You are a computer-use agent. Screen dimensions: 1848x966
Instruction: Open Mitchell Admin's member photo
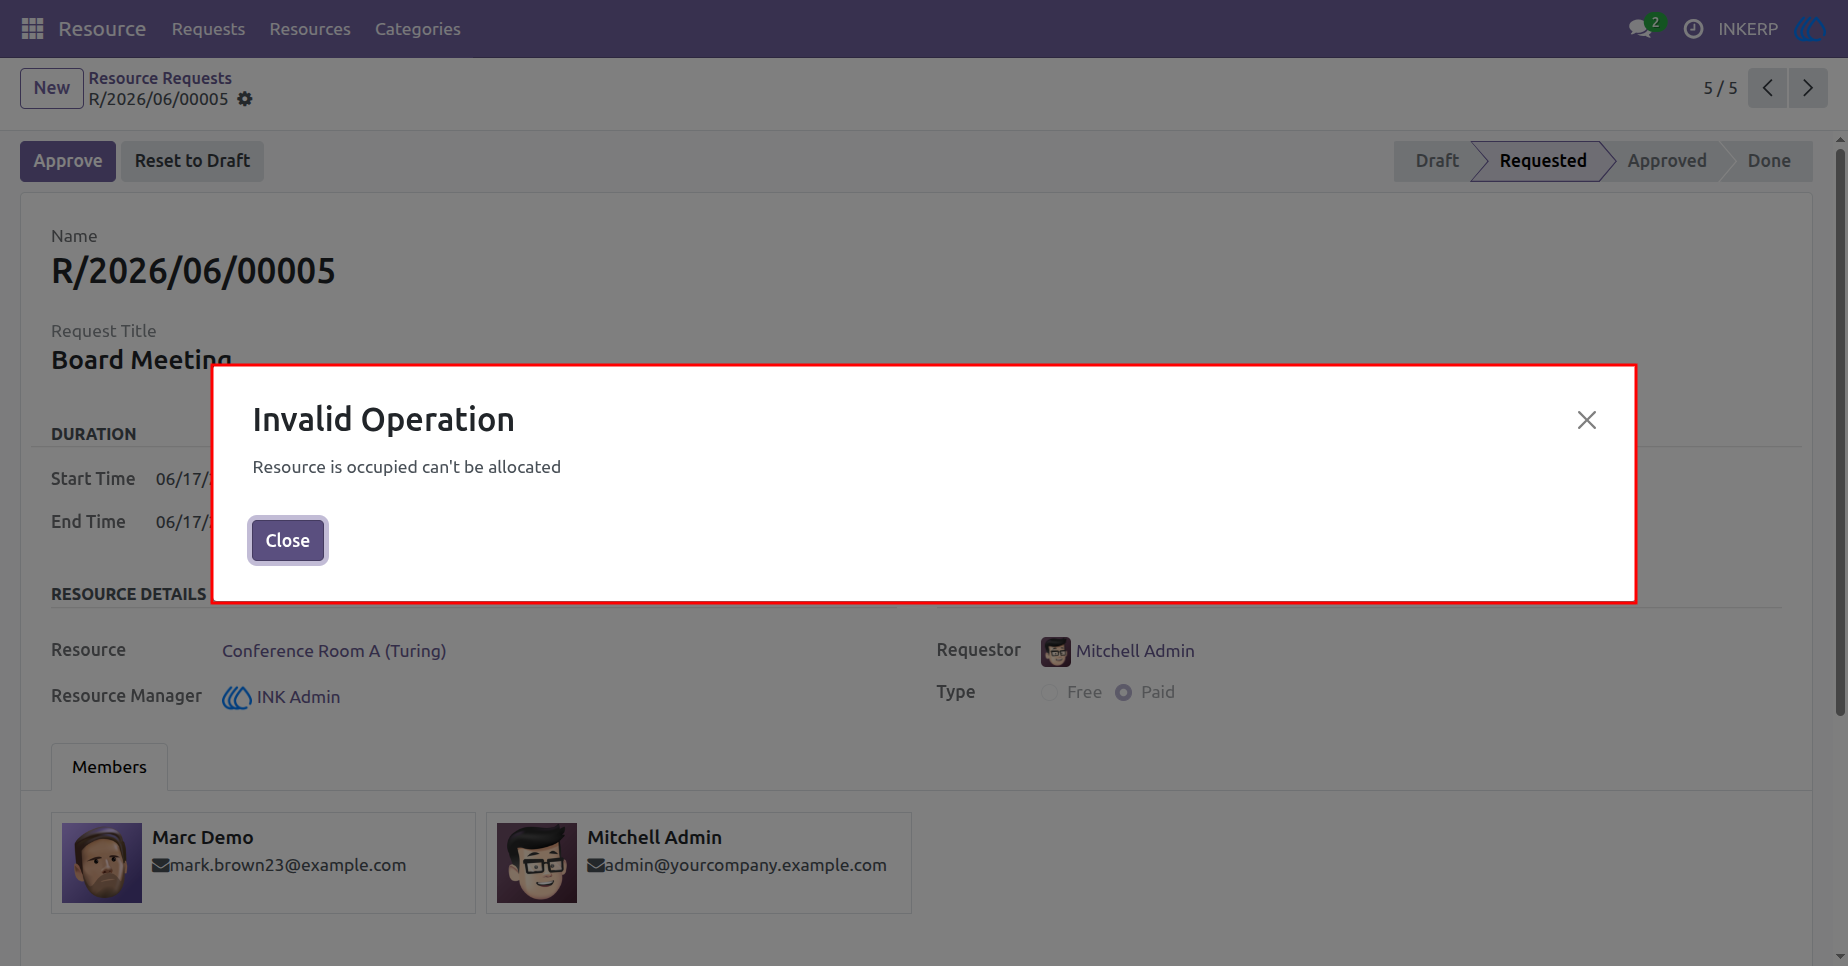click(x=537, y=863)
